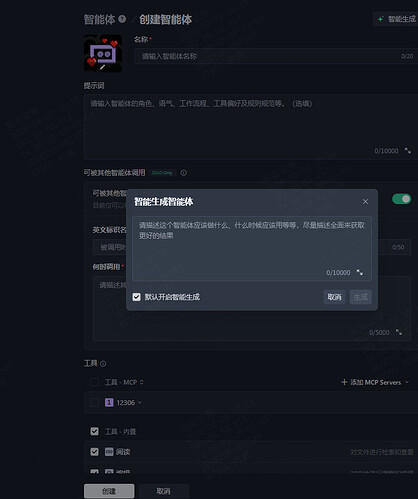This screenshot has height=499, width=418.
Task: Check the 工具 - MCP checkbox
Action: click(x=95, y=382)
